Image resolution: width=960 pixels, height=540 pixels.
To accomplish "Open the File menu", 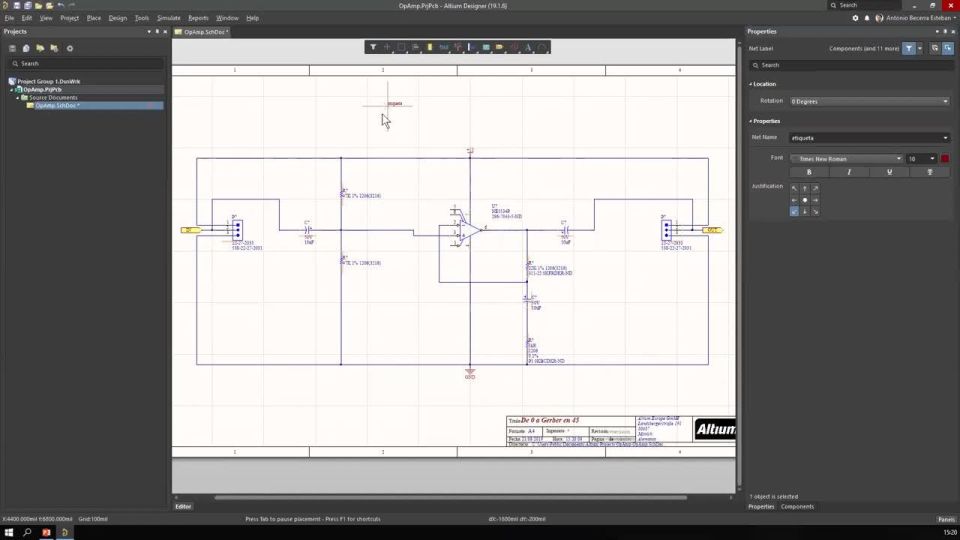I will point(9,18).
